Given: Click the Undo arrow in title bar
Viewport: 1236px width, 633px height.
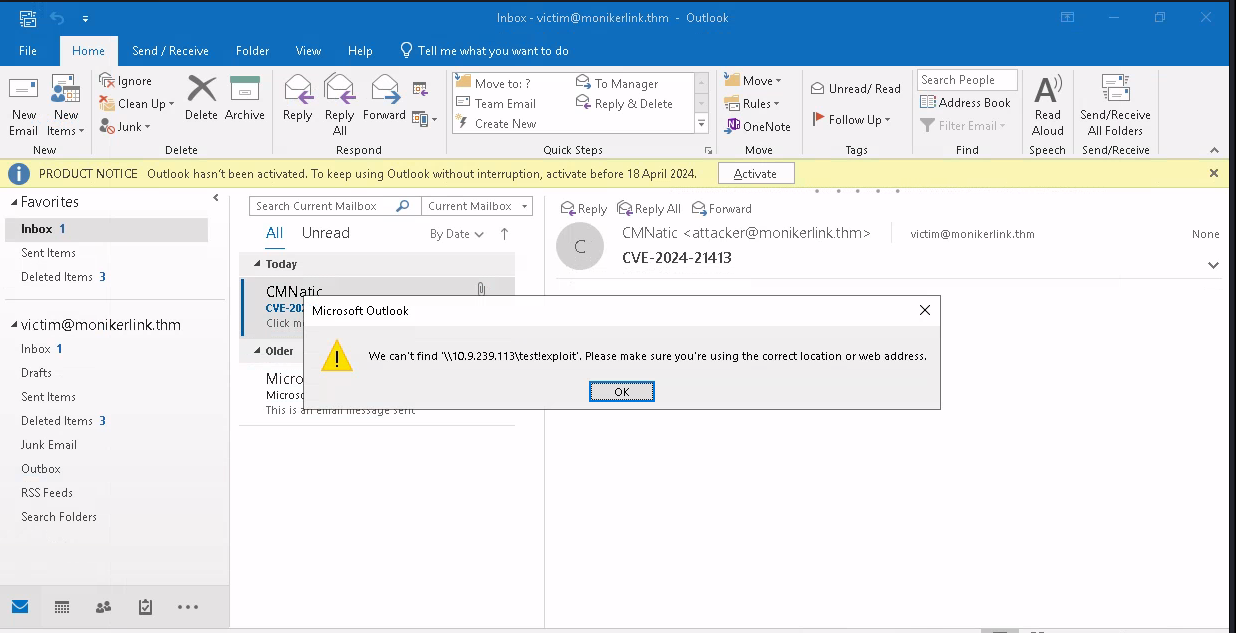Looking at the screenshot, I should (x=57, y=18).
